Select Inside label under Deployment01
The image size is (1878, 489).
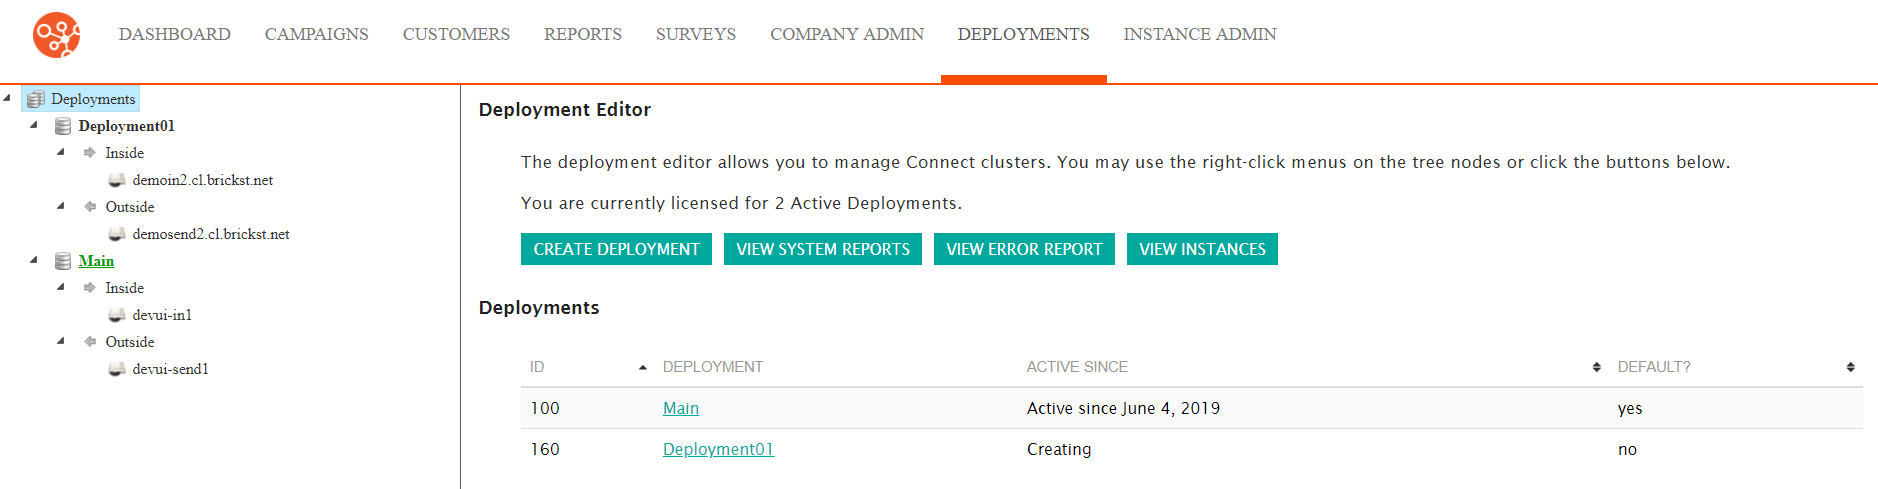tap(125, 153)
